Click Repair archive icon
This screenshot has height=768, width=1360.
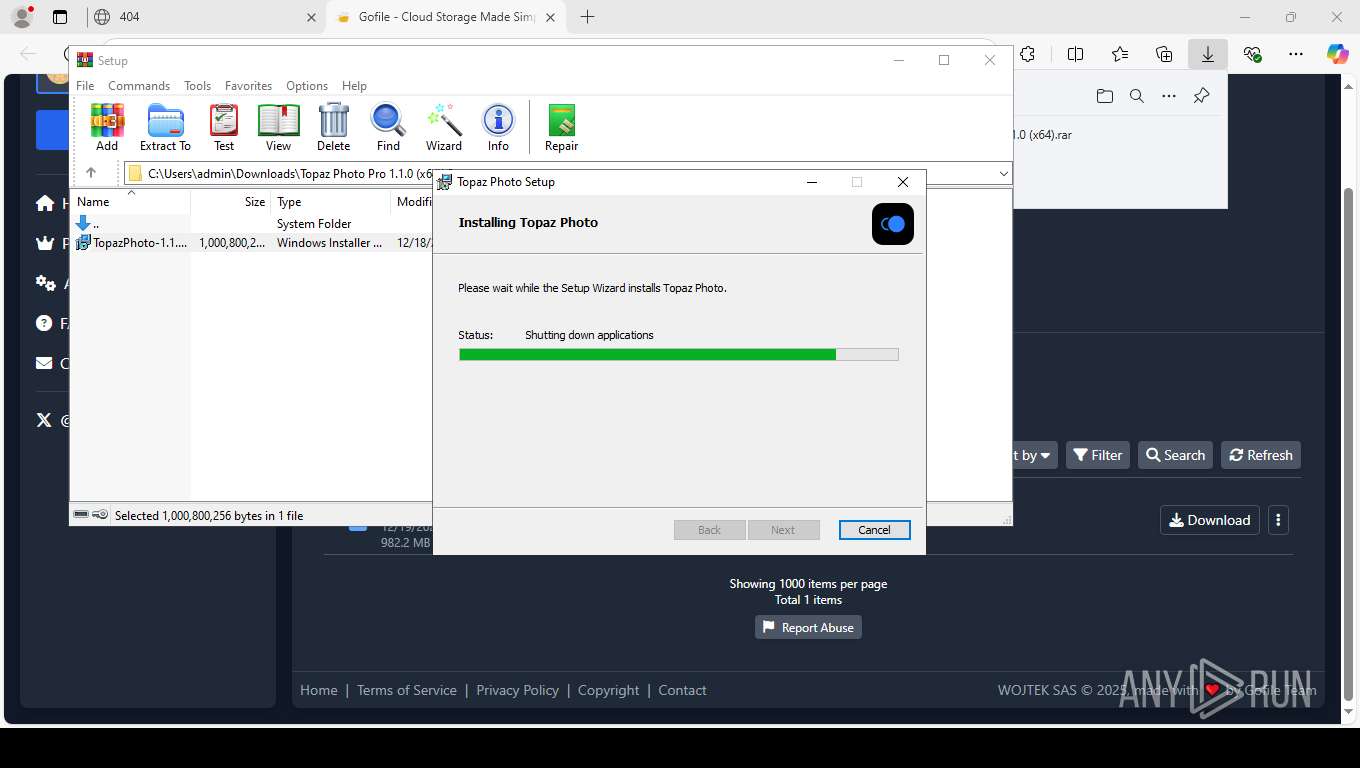click(x=561, y=127)
